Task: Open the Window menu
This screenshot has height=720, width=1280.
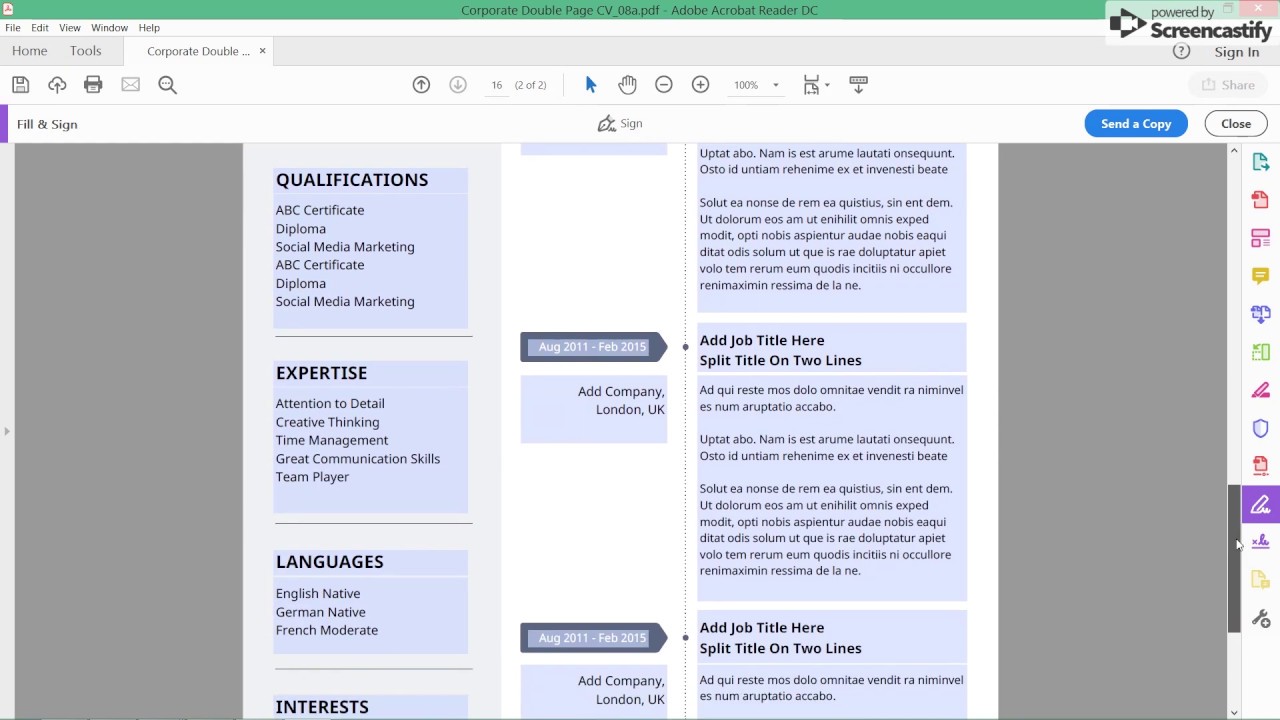Action: click(109, 28)
